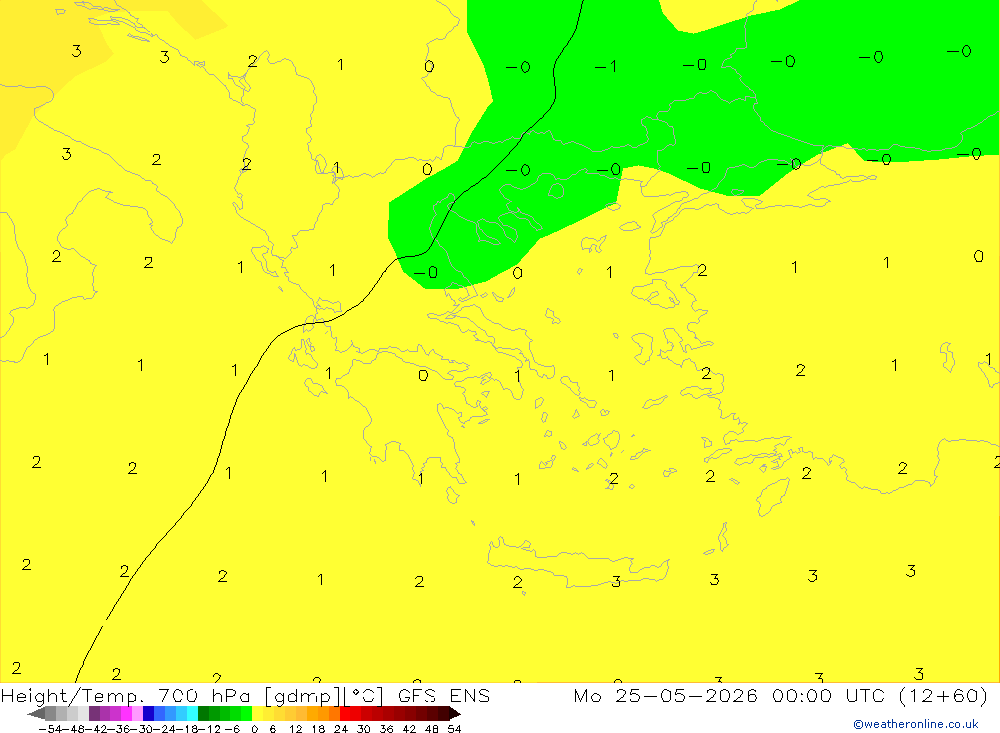Click the bright red swatch near legend label 24
The width and height of the screenshot is (1000, 733).
pyautogui.click(x=345, y=714)
